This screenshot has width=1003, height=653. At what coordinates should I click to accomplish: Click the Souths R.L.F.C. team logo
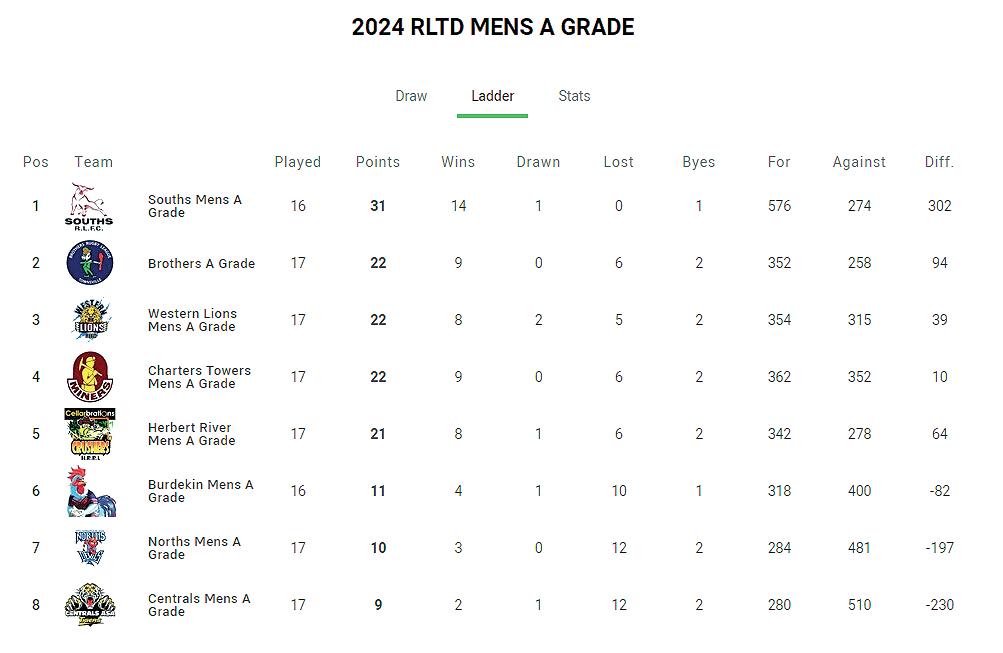click(x=90, y=207)
